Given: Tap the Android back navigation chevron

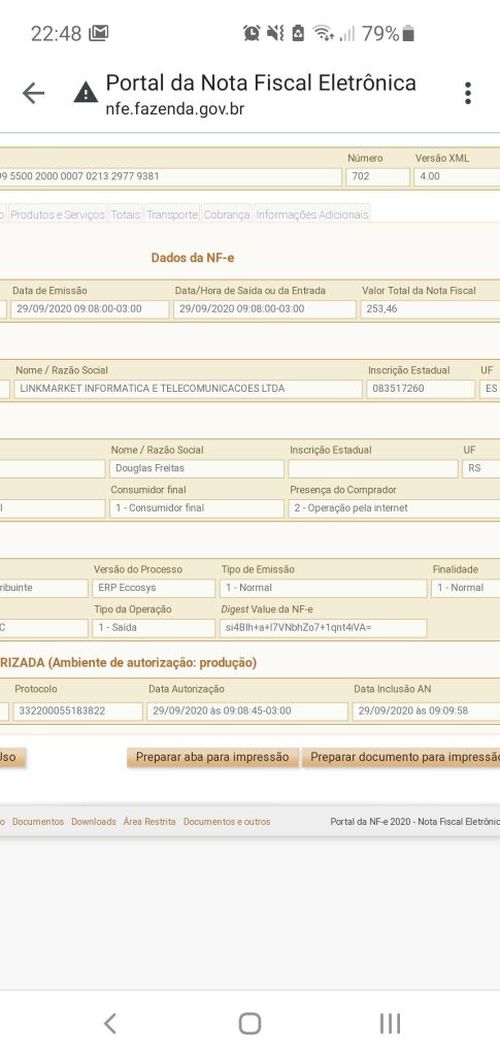Looking at the screenshot, I should [x=110, y=1023].
